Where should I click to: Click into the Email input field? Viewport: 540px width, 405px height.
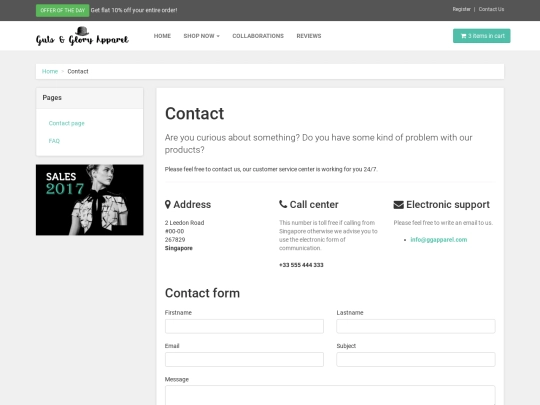244,359
